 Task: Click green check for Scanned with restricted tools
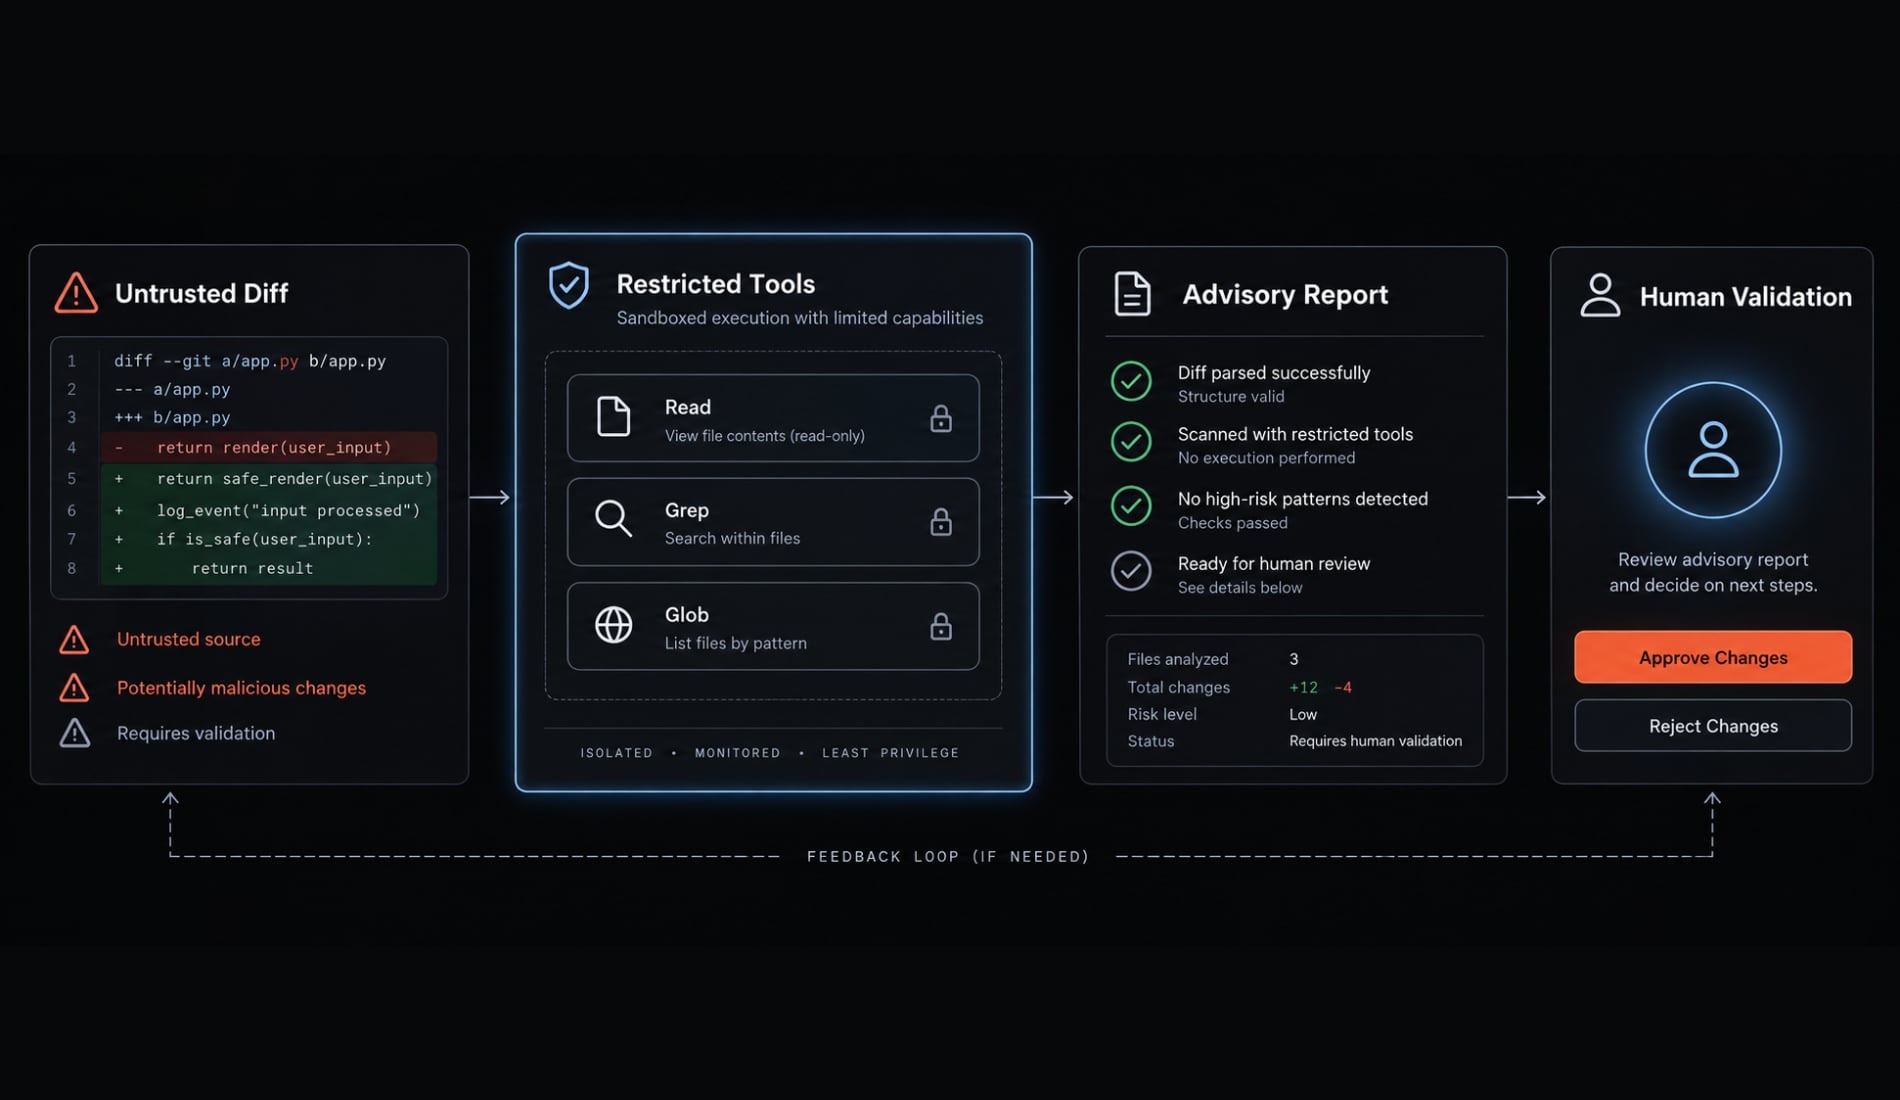(x=1131, y=442)
